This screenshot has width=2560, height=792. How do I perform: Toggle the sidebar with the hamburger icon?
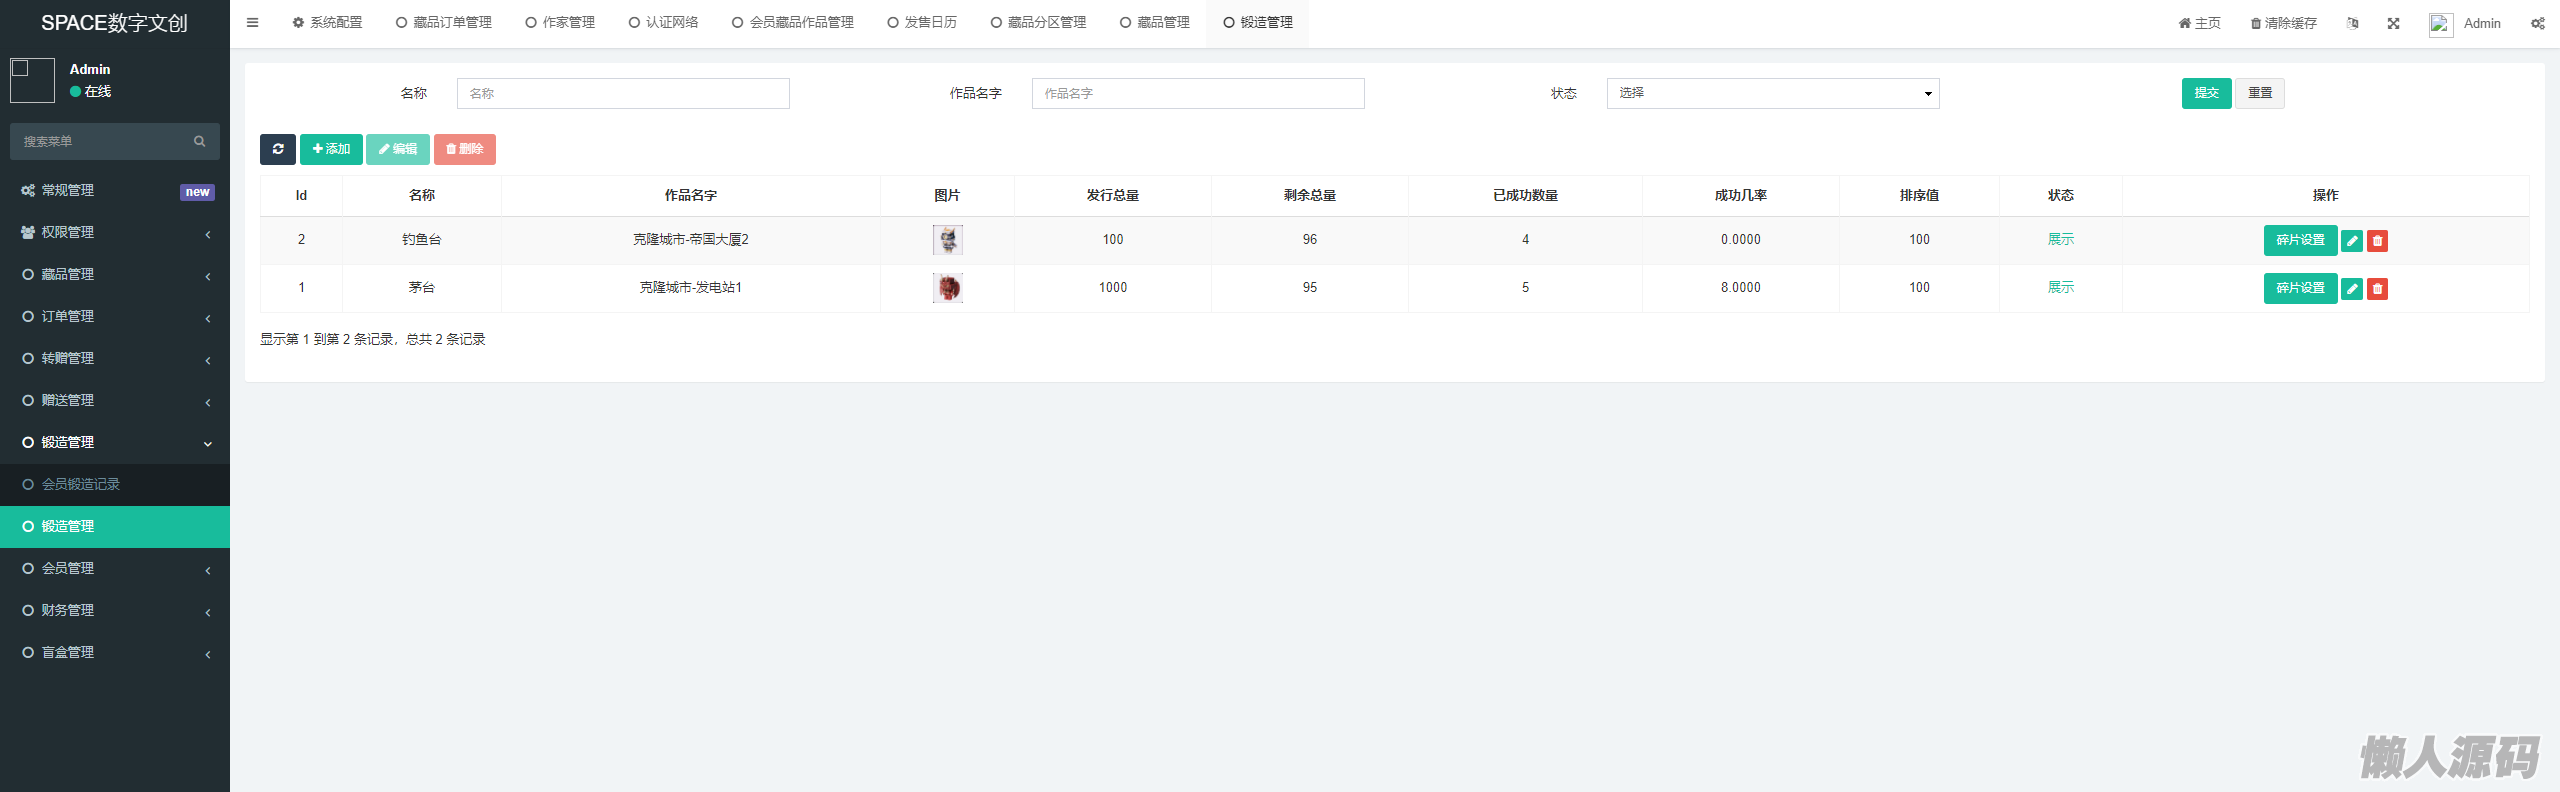coord(252,23)
